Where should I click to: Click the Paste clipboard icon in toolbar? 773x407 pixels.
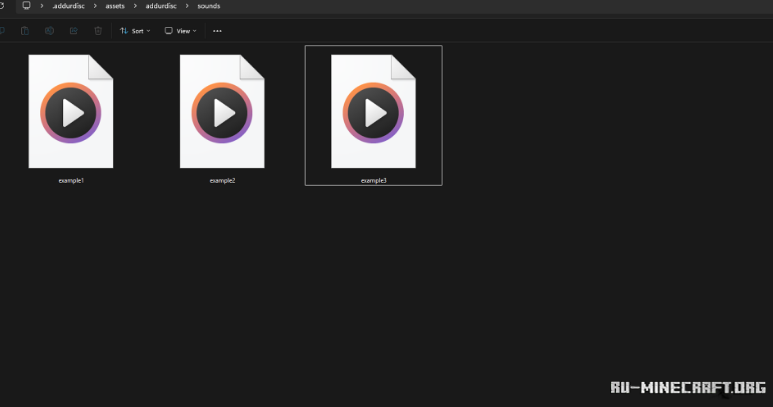coord(24,31)
